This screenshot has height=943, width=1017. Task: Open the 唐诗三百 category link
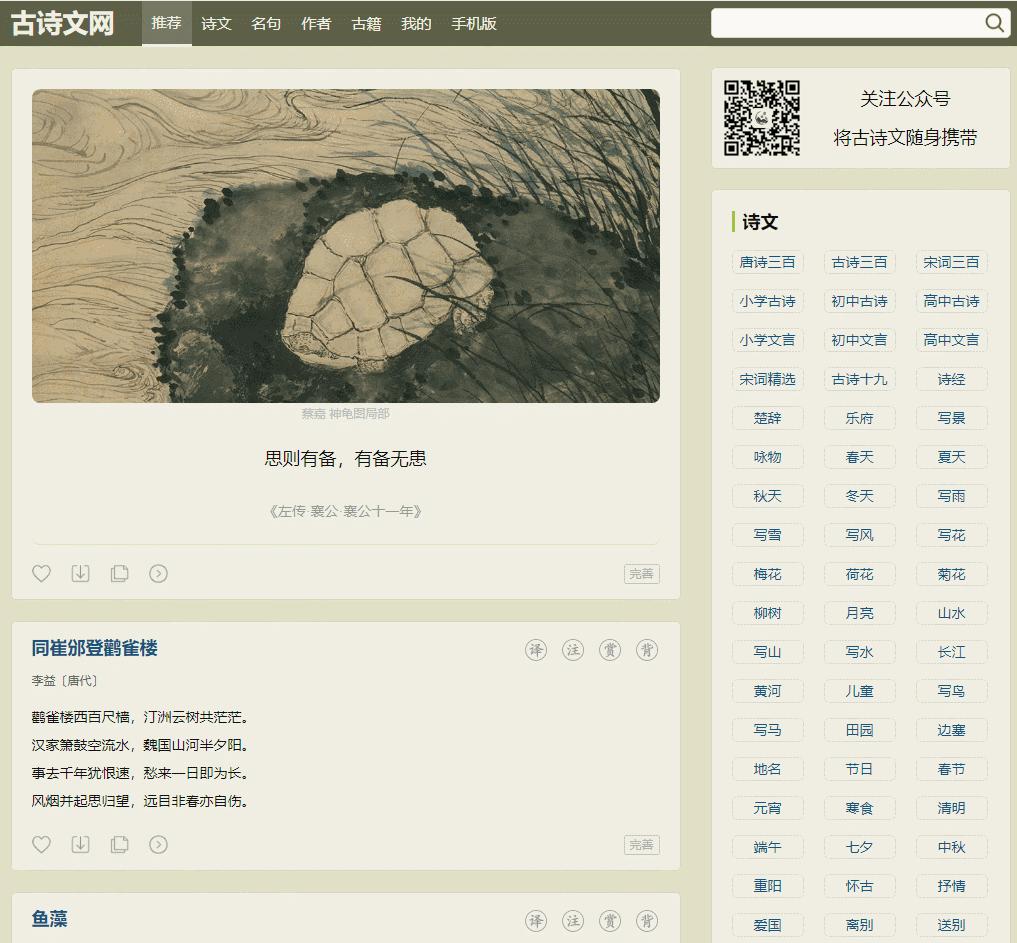click(x=767, y=262)
